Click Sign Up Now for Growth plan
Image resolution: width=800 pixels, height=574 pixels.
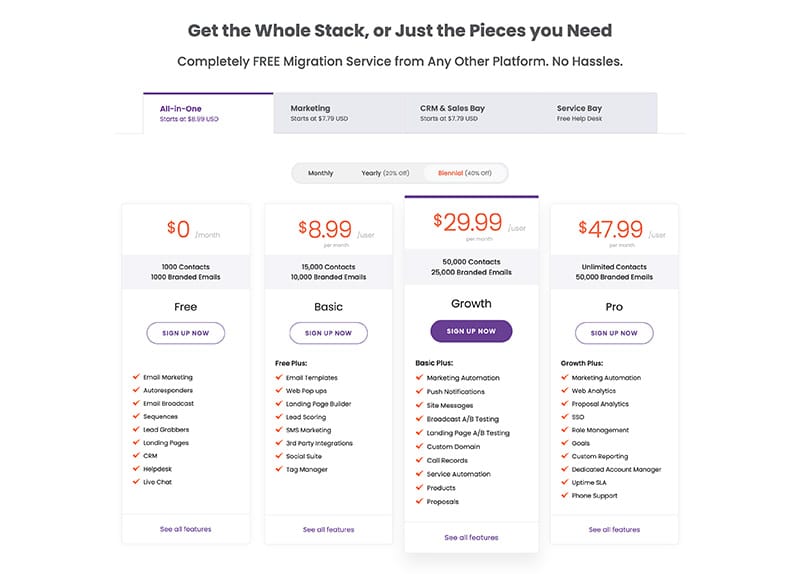471,331
